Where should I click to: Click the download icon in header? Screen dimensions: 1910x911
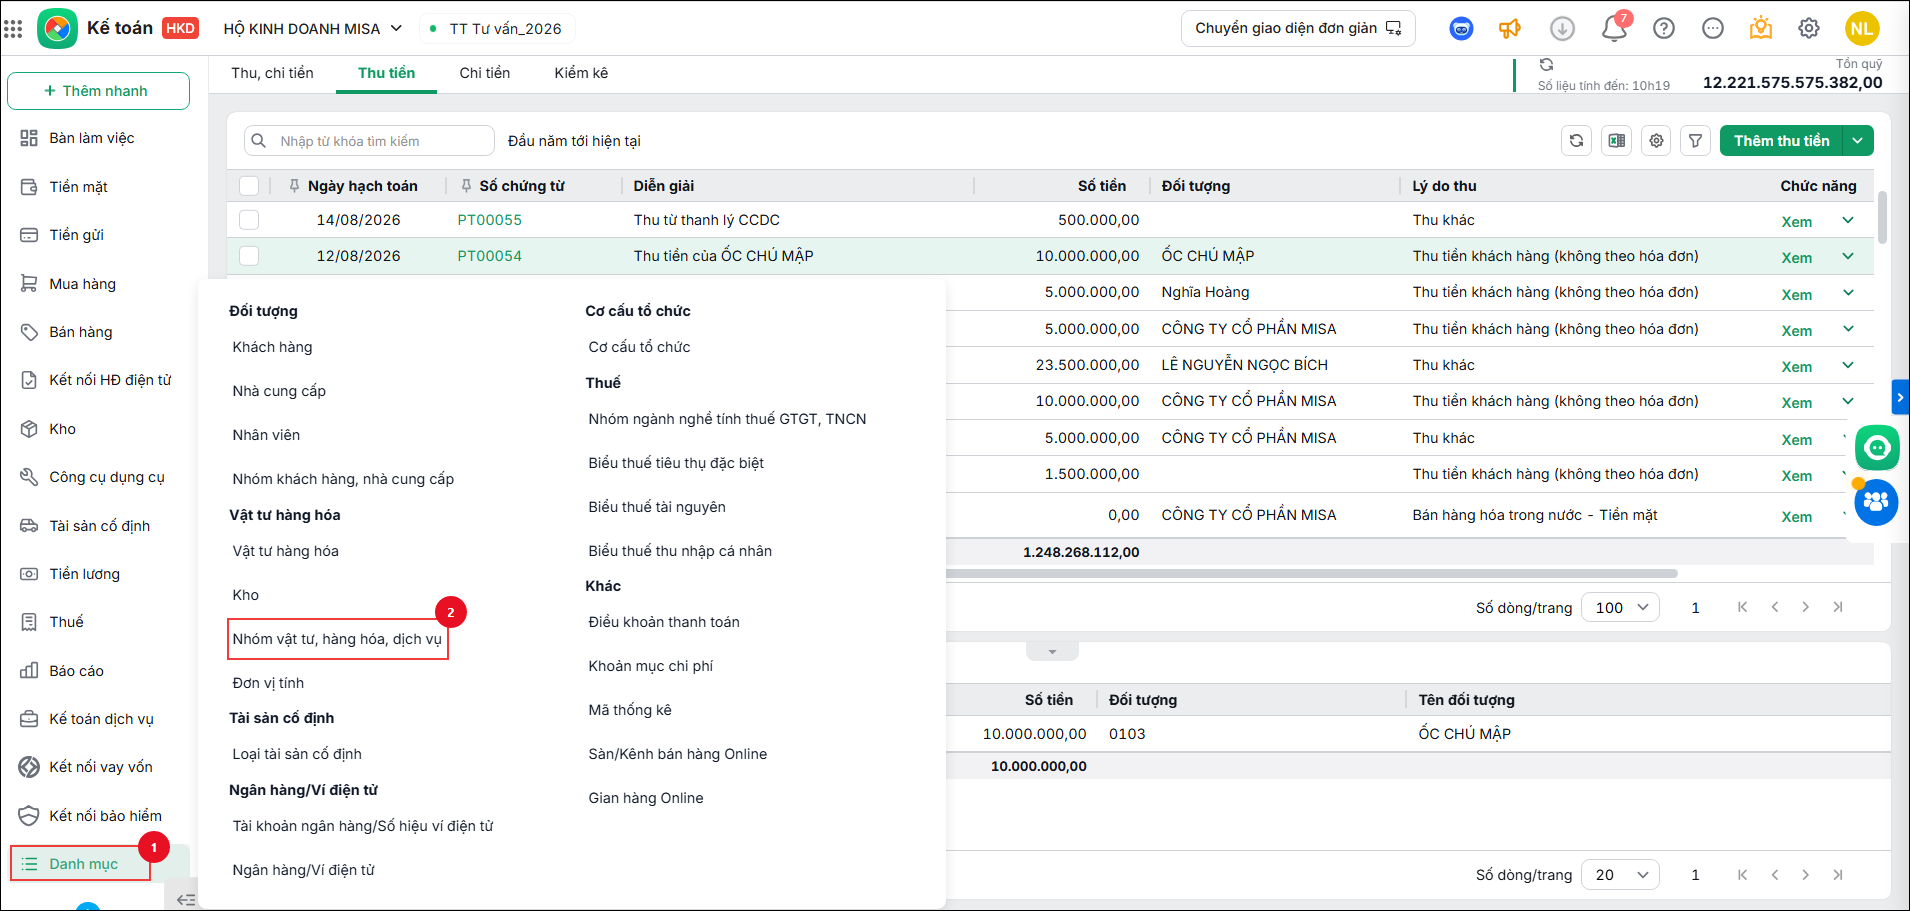coord(1562,29)
